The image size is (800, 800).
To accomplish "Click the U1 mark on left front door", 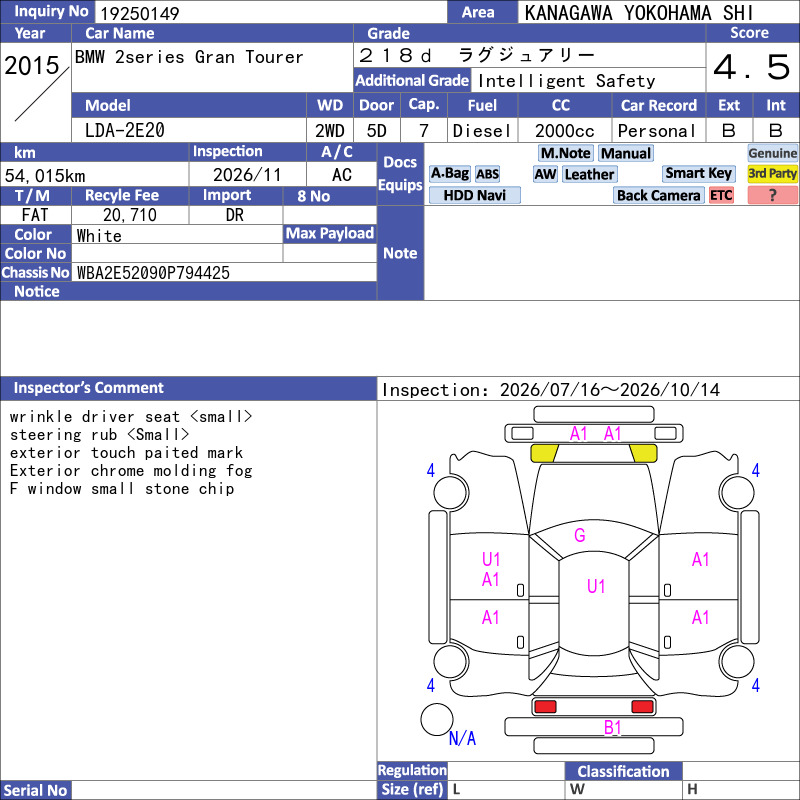I will pos(491,560).
